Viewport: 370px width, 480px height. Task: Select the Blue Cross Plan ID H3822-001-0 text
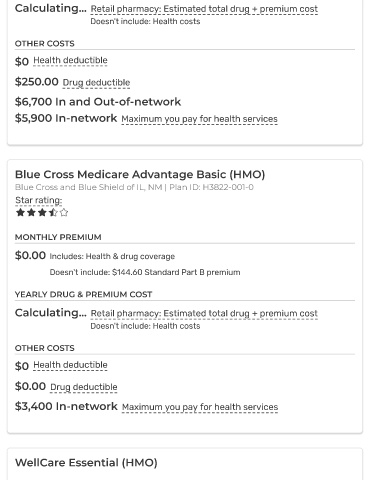tap(211, 187)
